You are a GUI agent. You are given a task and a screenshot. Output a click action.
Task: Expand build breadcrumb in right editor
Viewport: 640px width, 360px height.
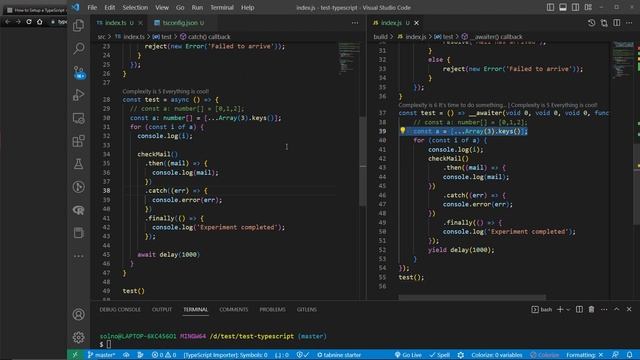pyautogui.click(x=380, y=37)
